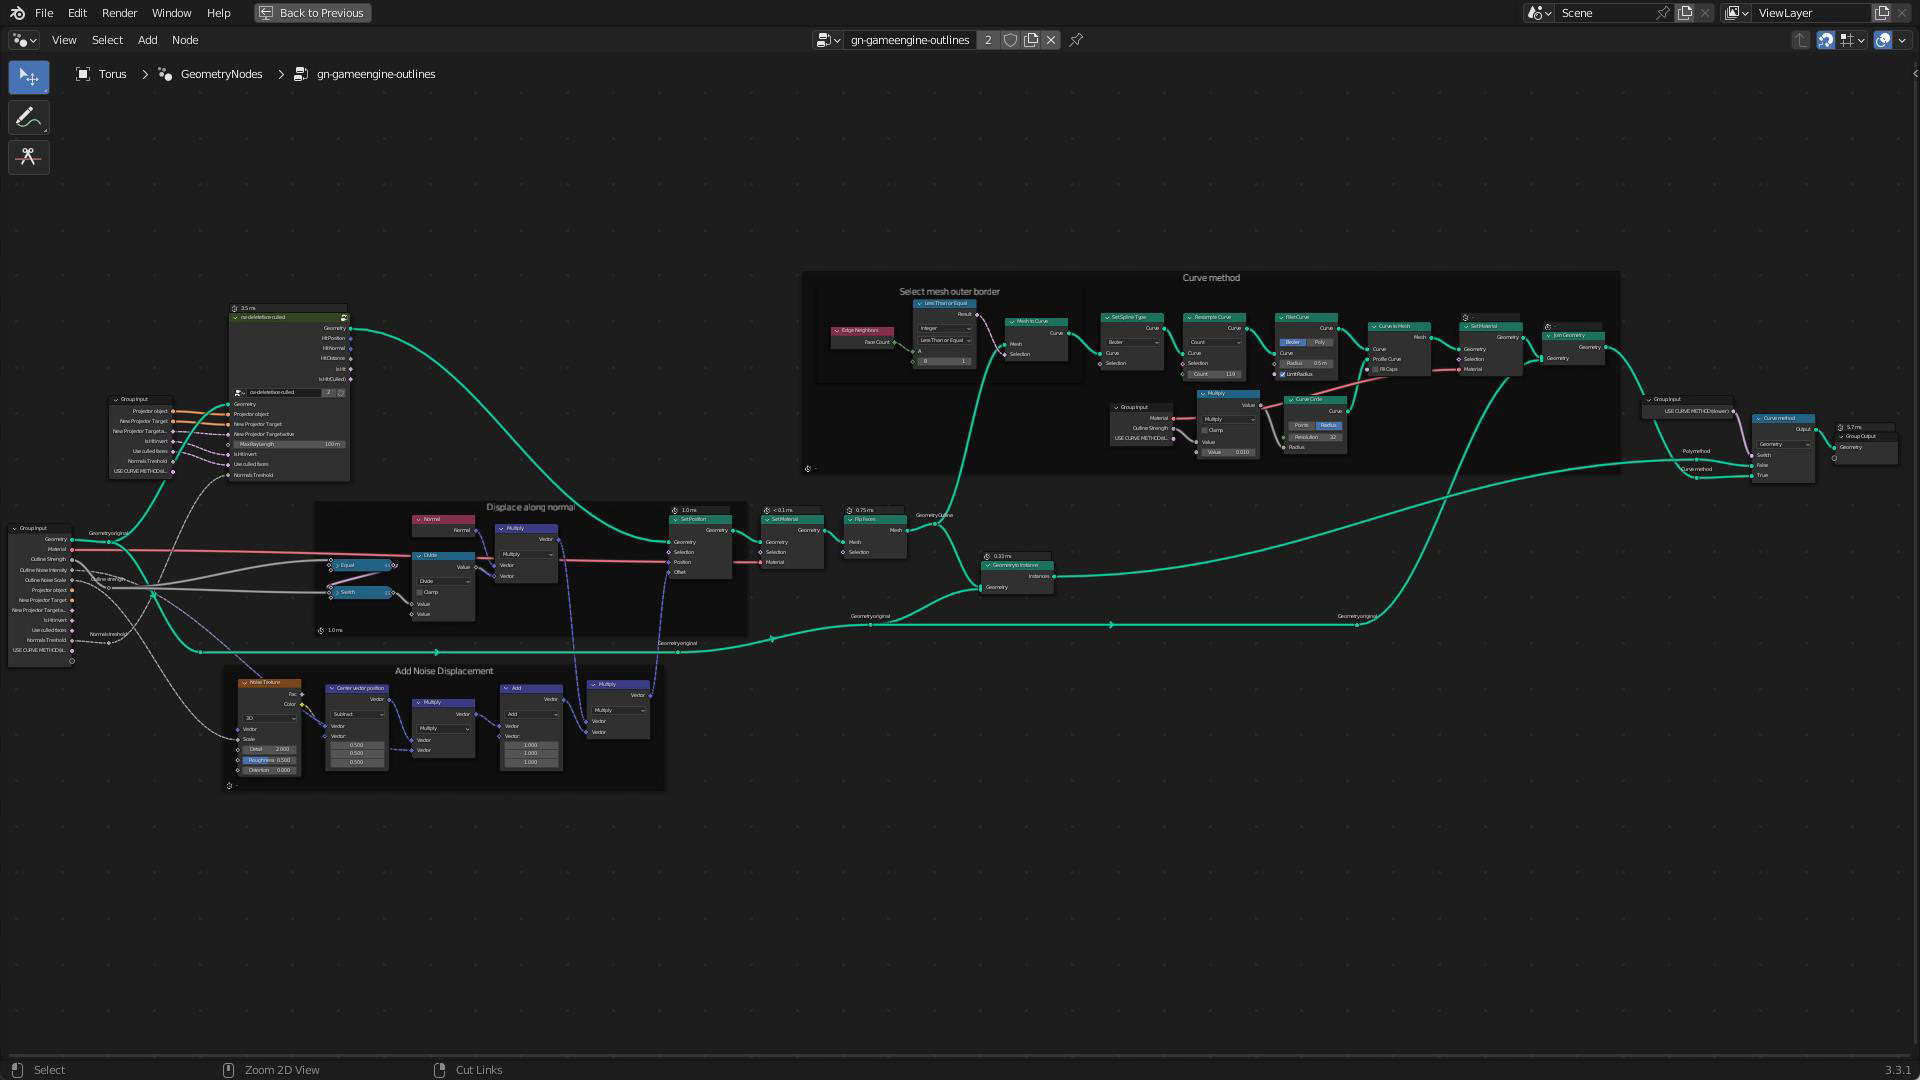1920x1080 pixels.
Task: Unlink the gn-gameengine-outlines node group
Action: pyautogui.click(x=1051, y=40)
